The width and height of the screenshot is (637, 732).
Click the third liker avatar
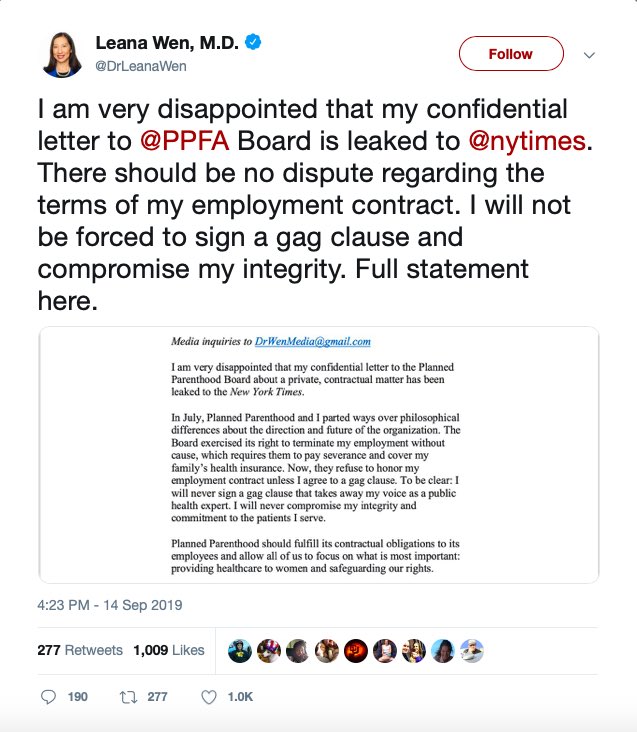(x=297, y=650)
